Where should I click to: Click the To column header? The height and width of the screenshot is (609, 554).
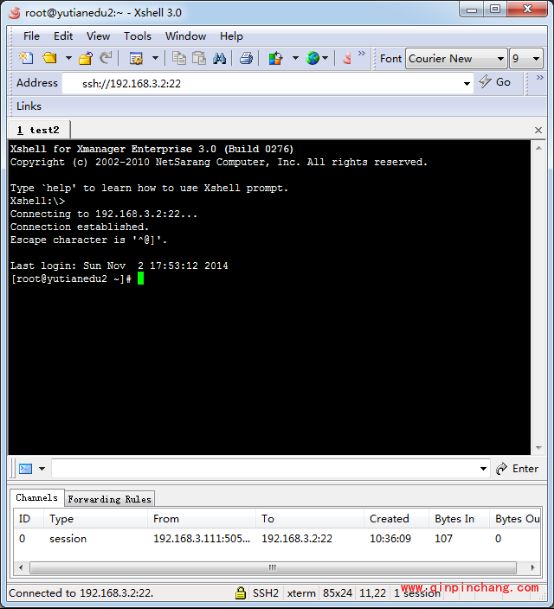[310, 519]
